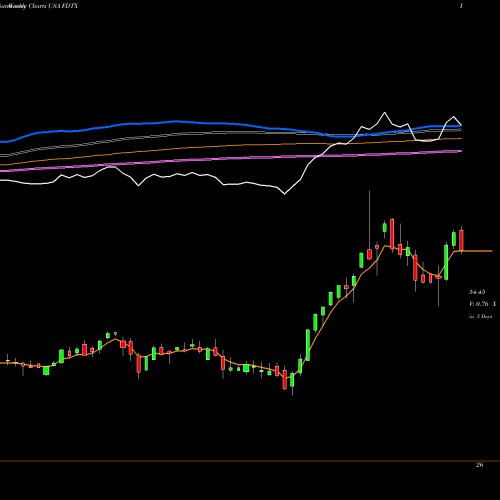500x500 pixels.
Task: Click the small red dot candle near the early peak
Action: [115, 333]
